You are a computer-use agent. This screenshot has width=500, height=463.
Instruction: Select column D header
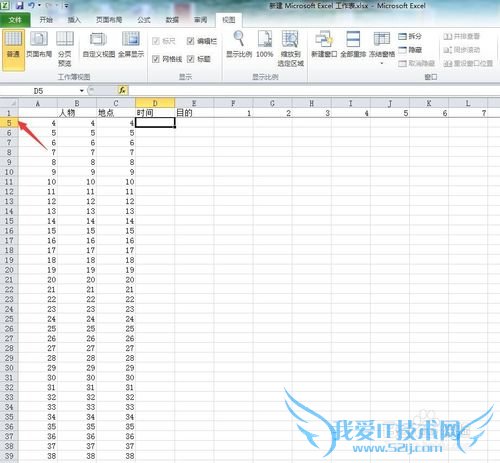[x=155, y=103]
